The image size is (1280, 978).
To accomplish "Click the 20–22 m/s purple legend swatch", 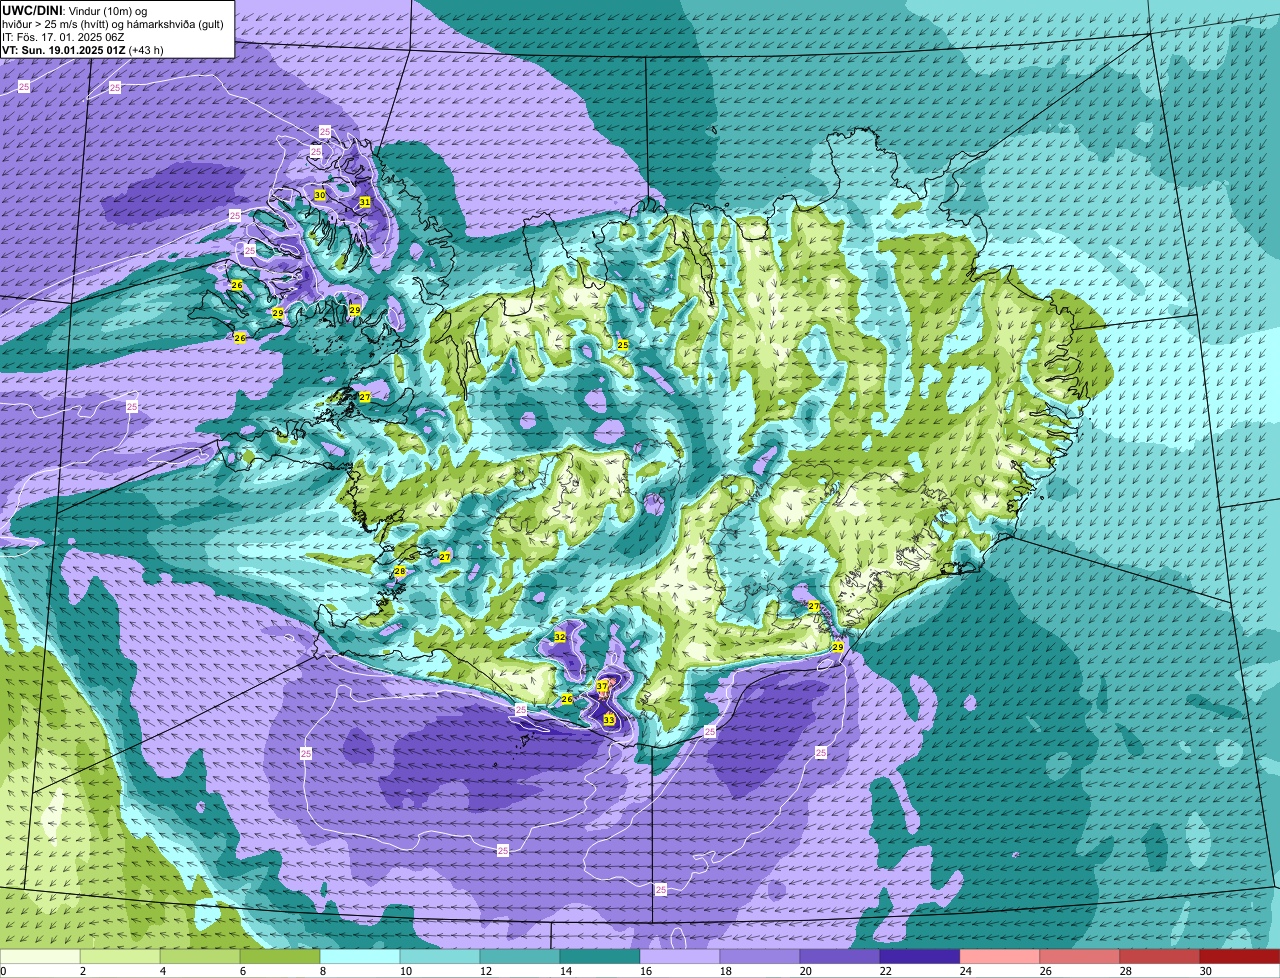I will (840, 956).
